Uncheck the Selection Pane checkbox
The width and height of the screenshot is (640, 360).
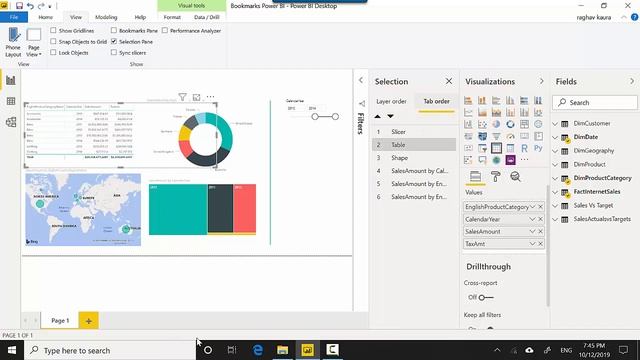click(x=114, y=41)
